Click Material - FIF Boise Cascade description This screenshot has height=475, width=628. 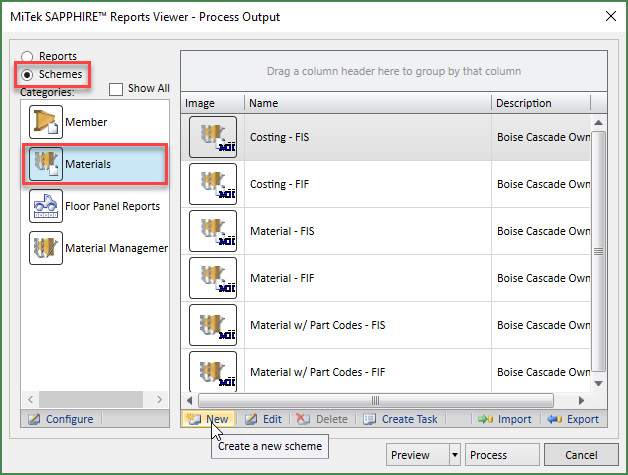tap(541, 278)
